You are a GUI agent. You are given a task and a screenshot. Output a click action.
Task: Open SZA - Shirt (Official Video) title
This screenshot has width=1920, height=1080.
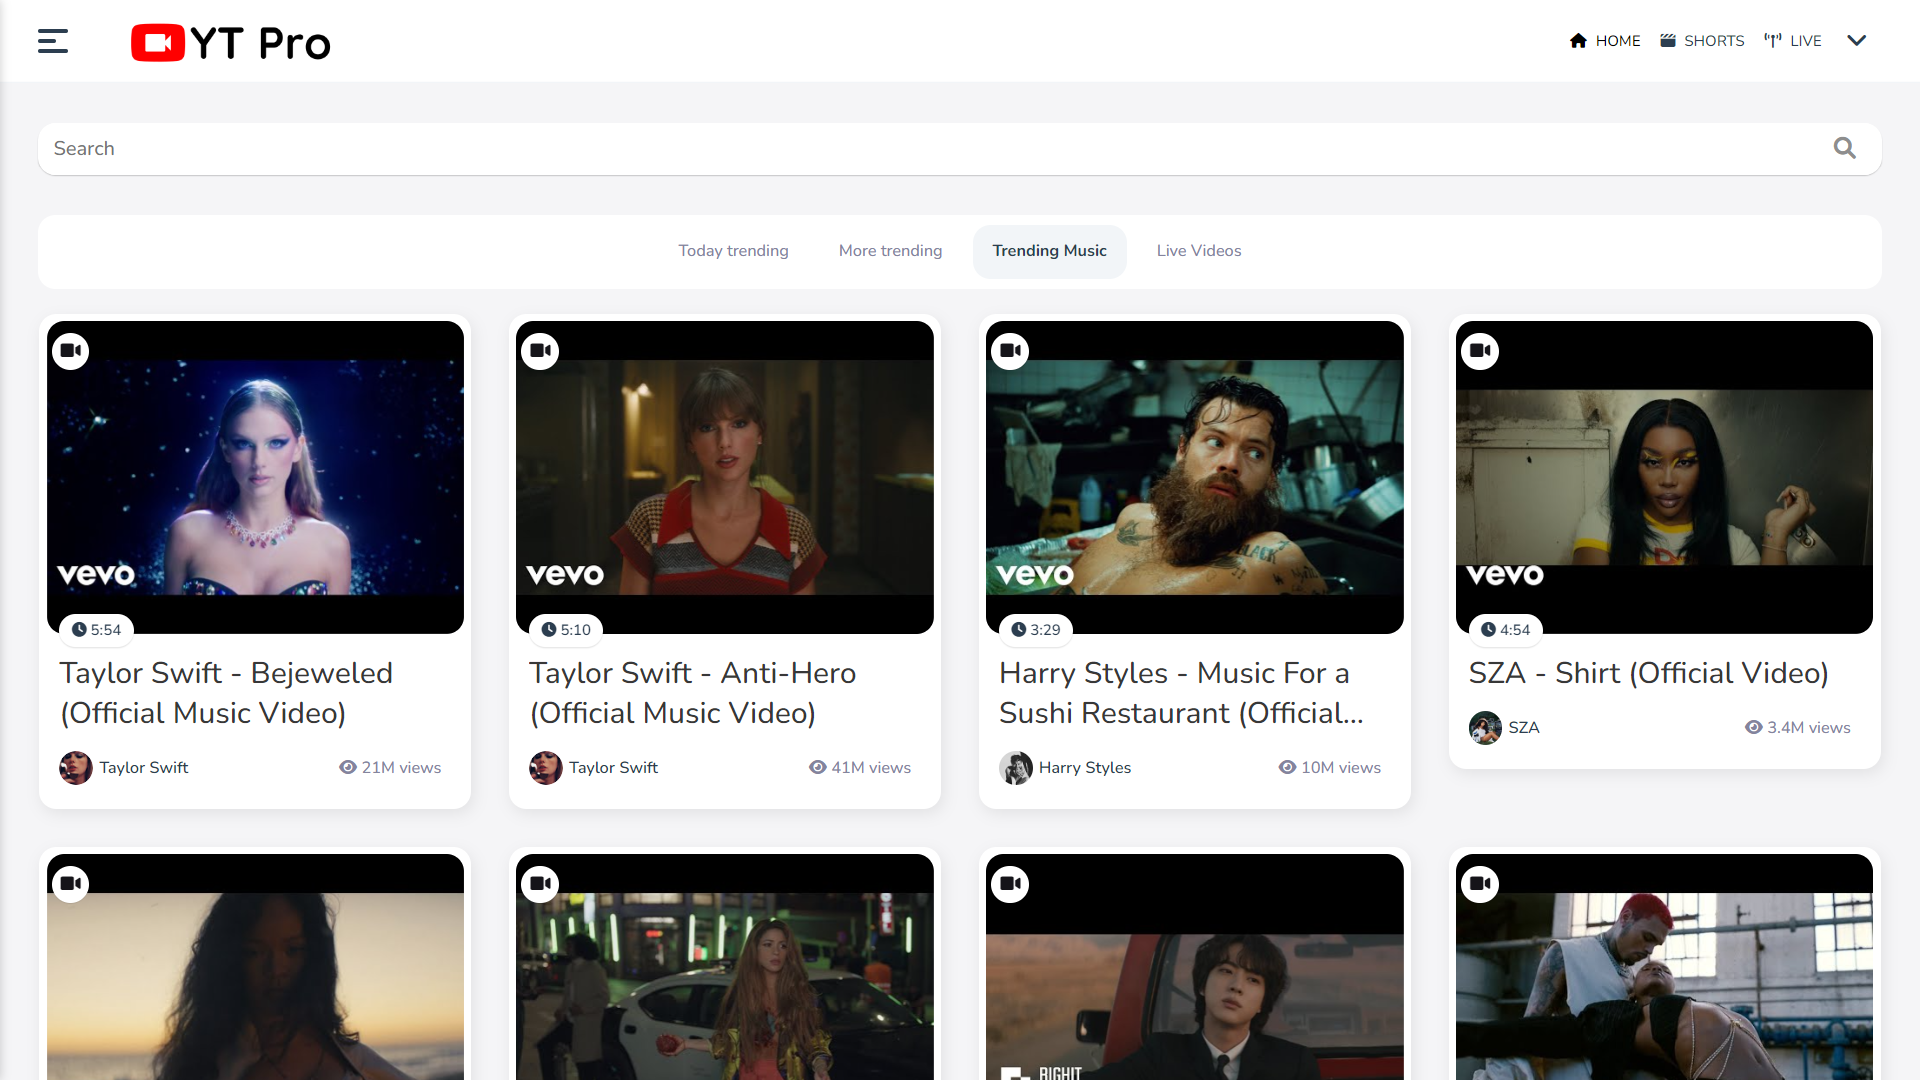click(1648, 673)
